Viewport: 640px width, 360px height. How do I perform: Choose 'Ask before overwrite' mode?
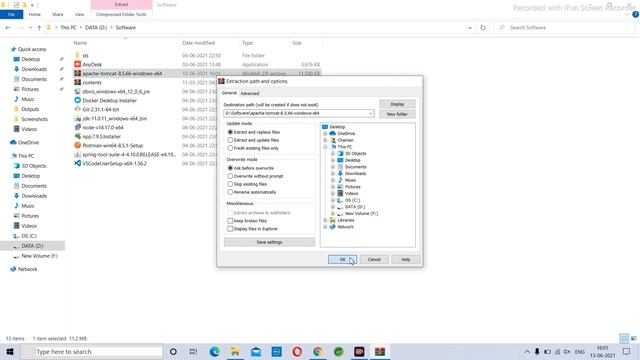tap(230, 168)
